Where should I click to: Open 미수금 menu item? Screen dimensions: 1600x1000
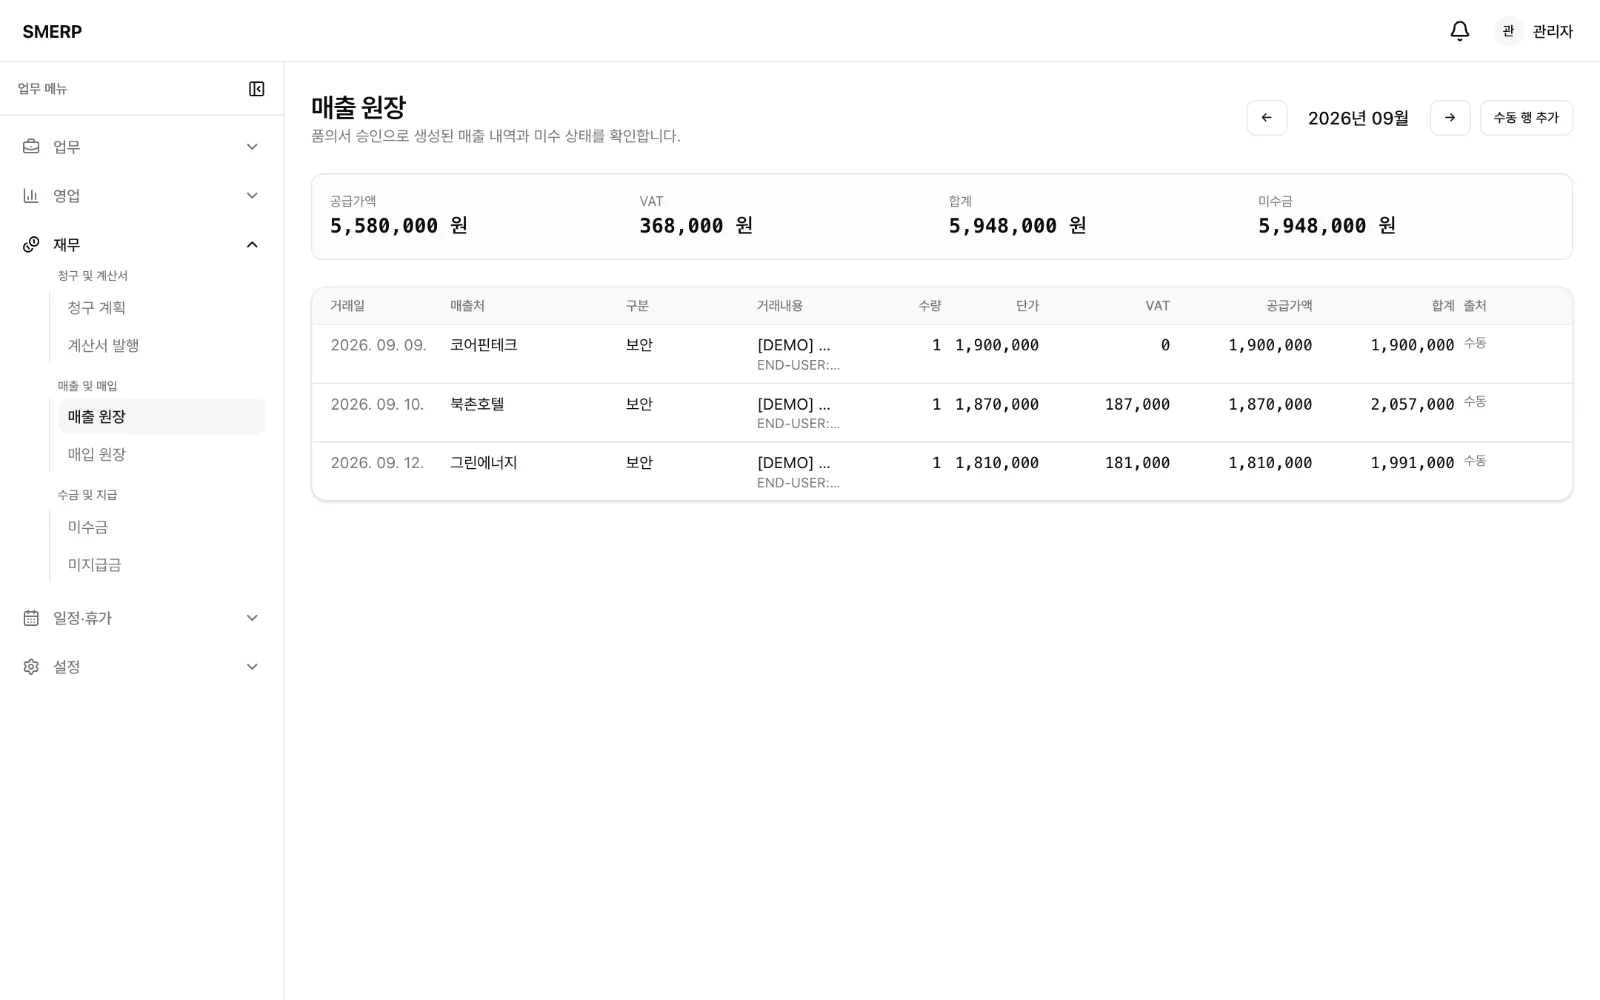click(x=162, y=527)
